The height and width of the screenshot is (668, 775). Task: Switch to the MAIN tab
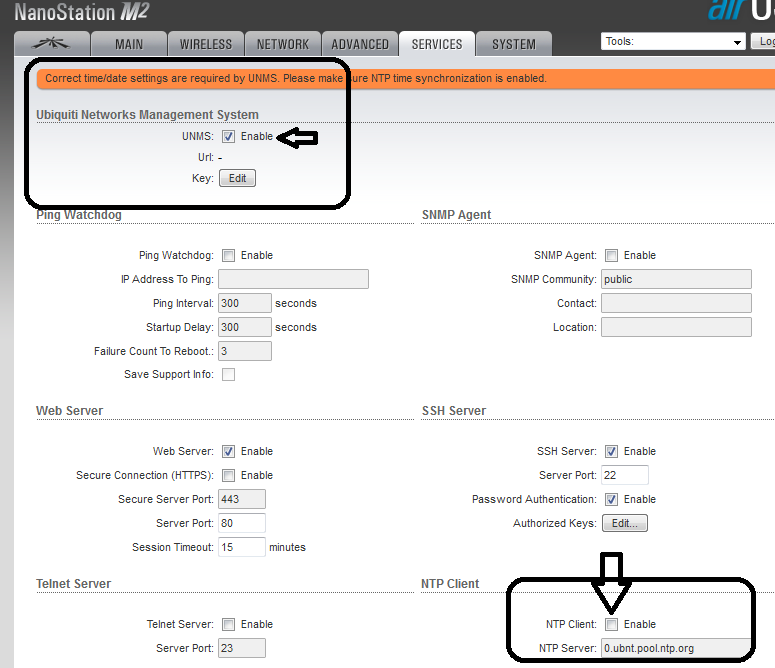(x=129, y=44)
